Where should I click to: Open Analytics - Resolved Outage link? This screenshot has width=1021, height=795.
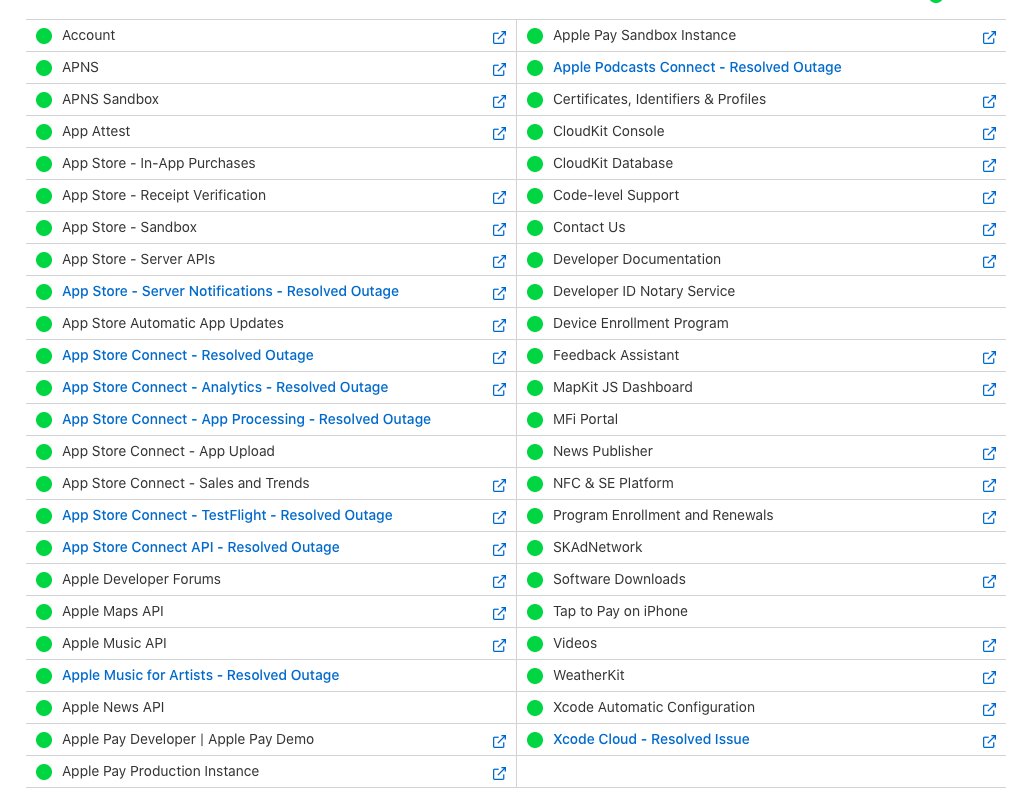tap(225, 387)
